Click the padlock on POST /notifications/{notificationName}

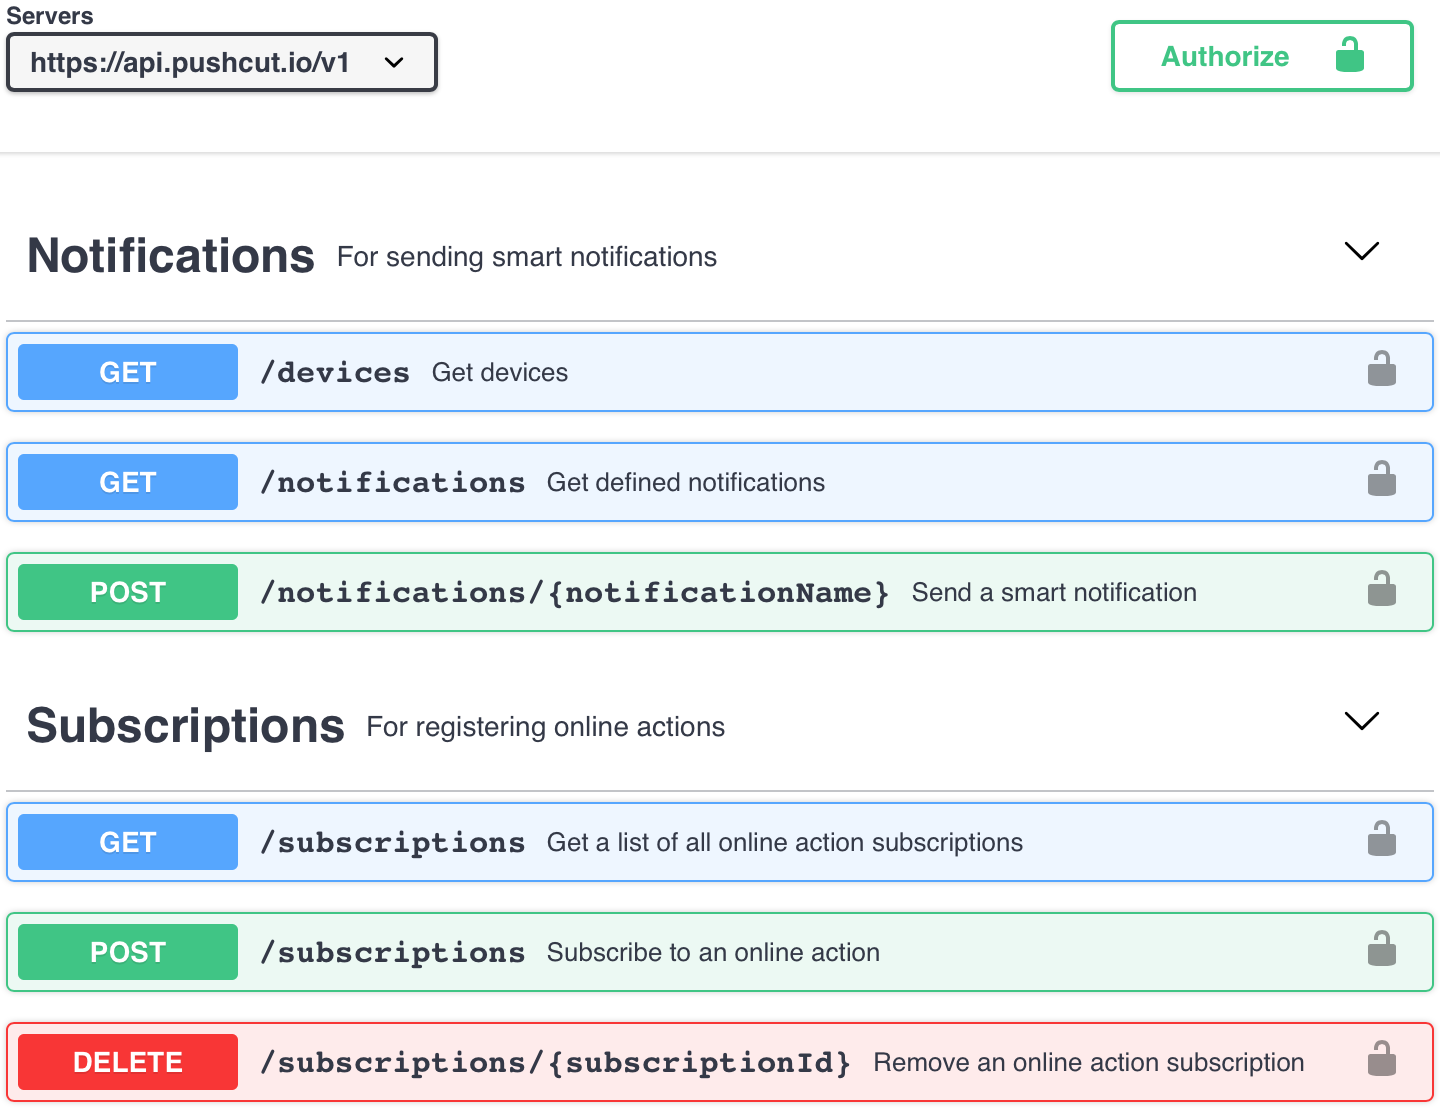tap(1382, 589)
